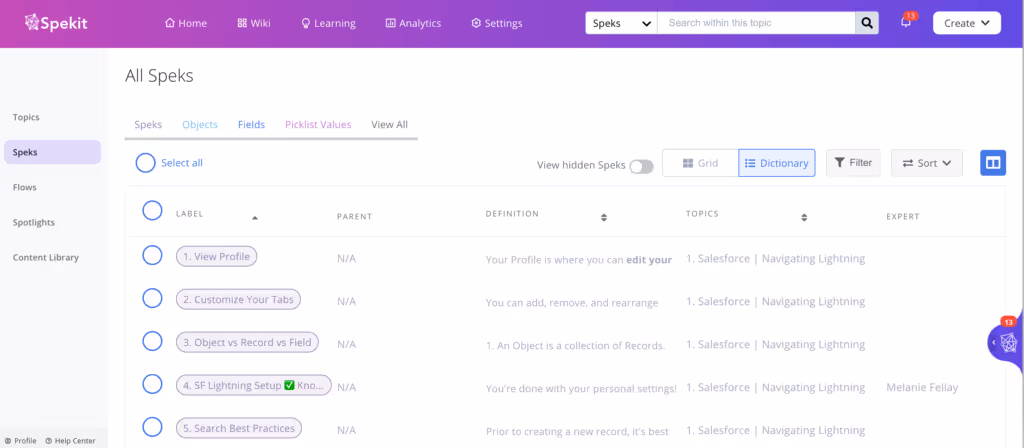Switch to the Objects tab
Screen dimensions: 1024x448
200,124
